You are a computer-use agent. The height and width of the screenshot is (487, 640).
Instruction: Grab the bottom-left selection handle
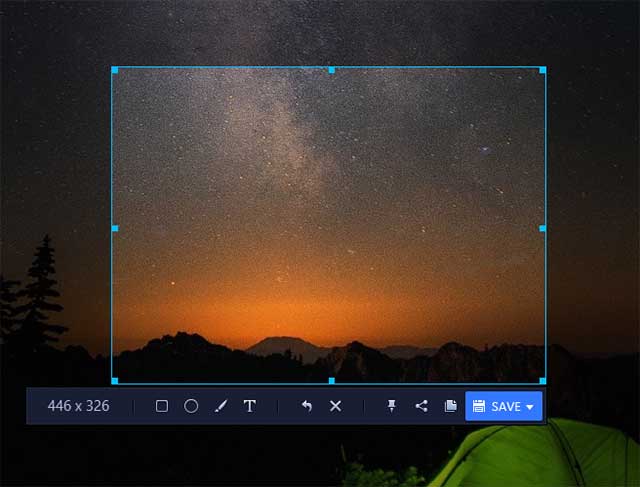tap(115, 381)
